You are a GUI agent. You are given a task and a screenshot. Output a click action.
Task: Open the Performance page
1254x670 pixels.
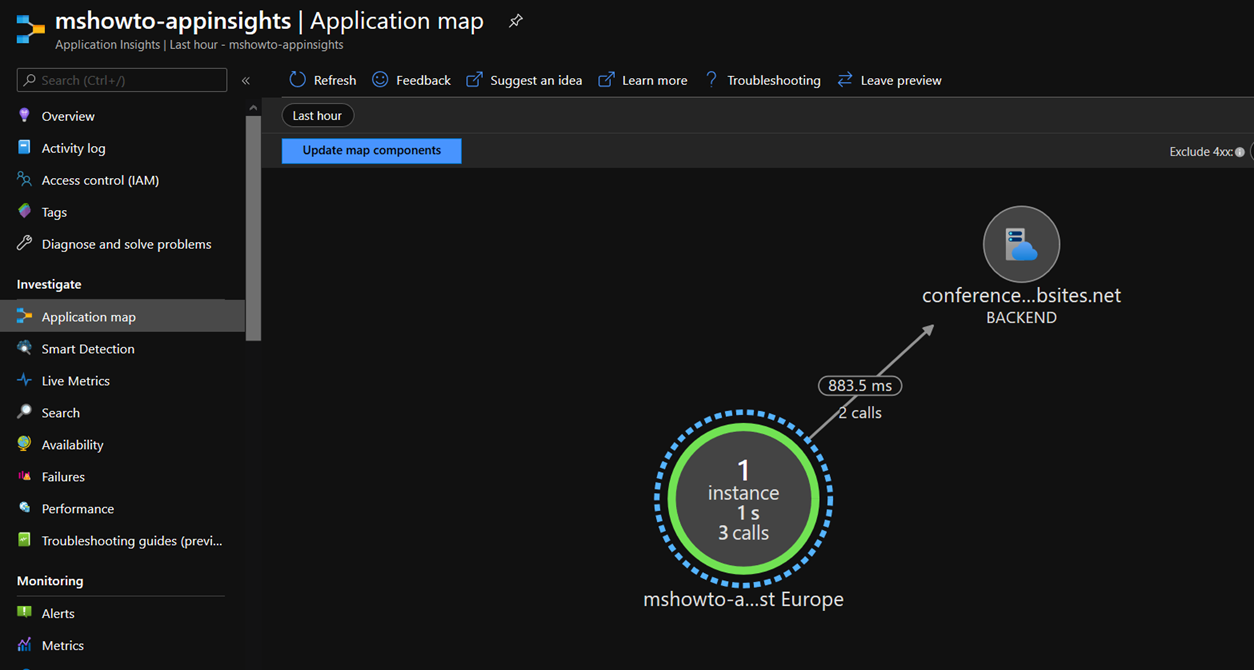pos(78,508)
